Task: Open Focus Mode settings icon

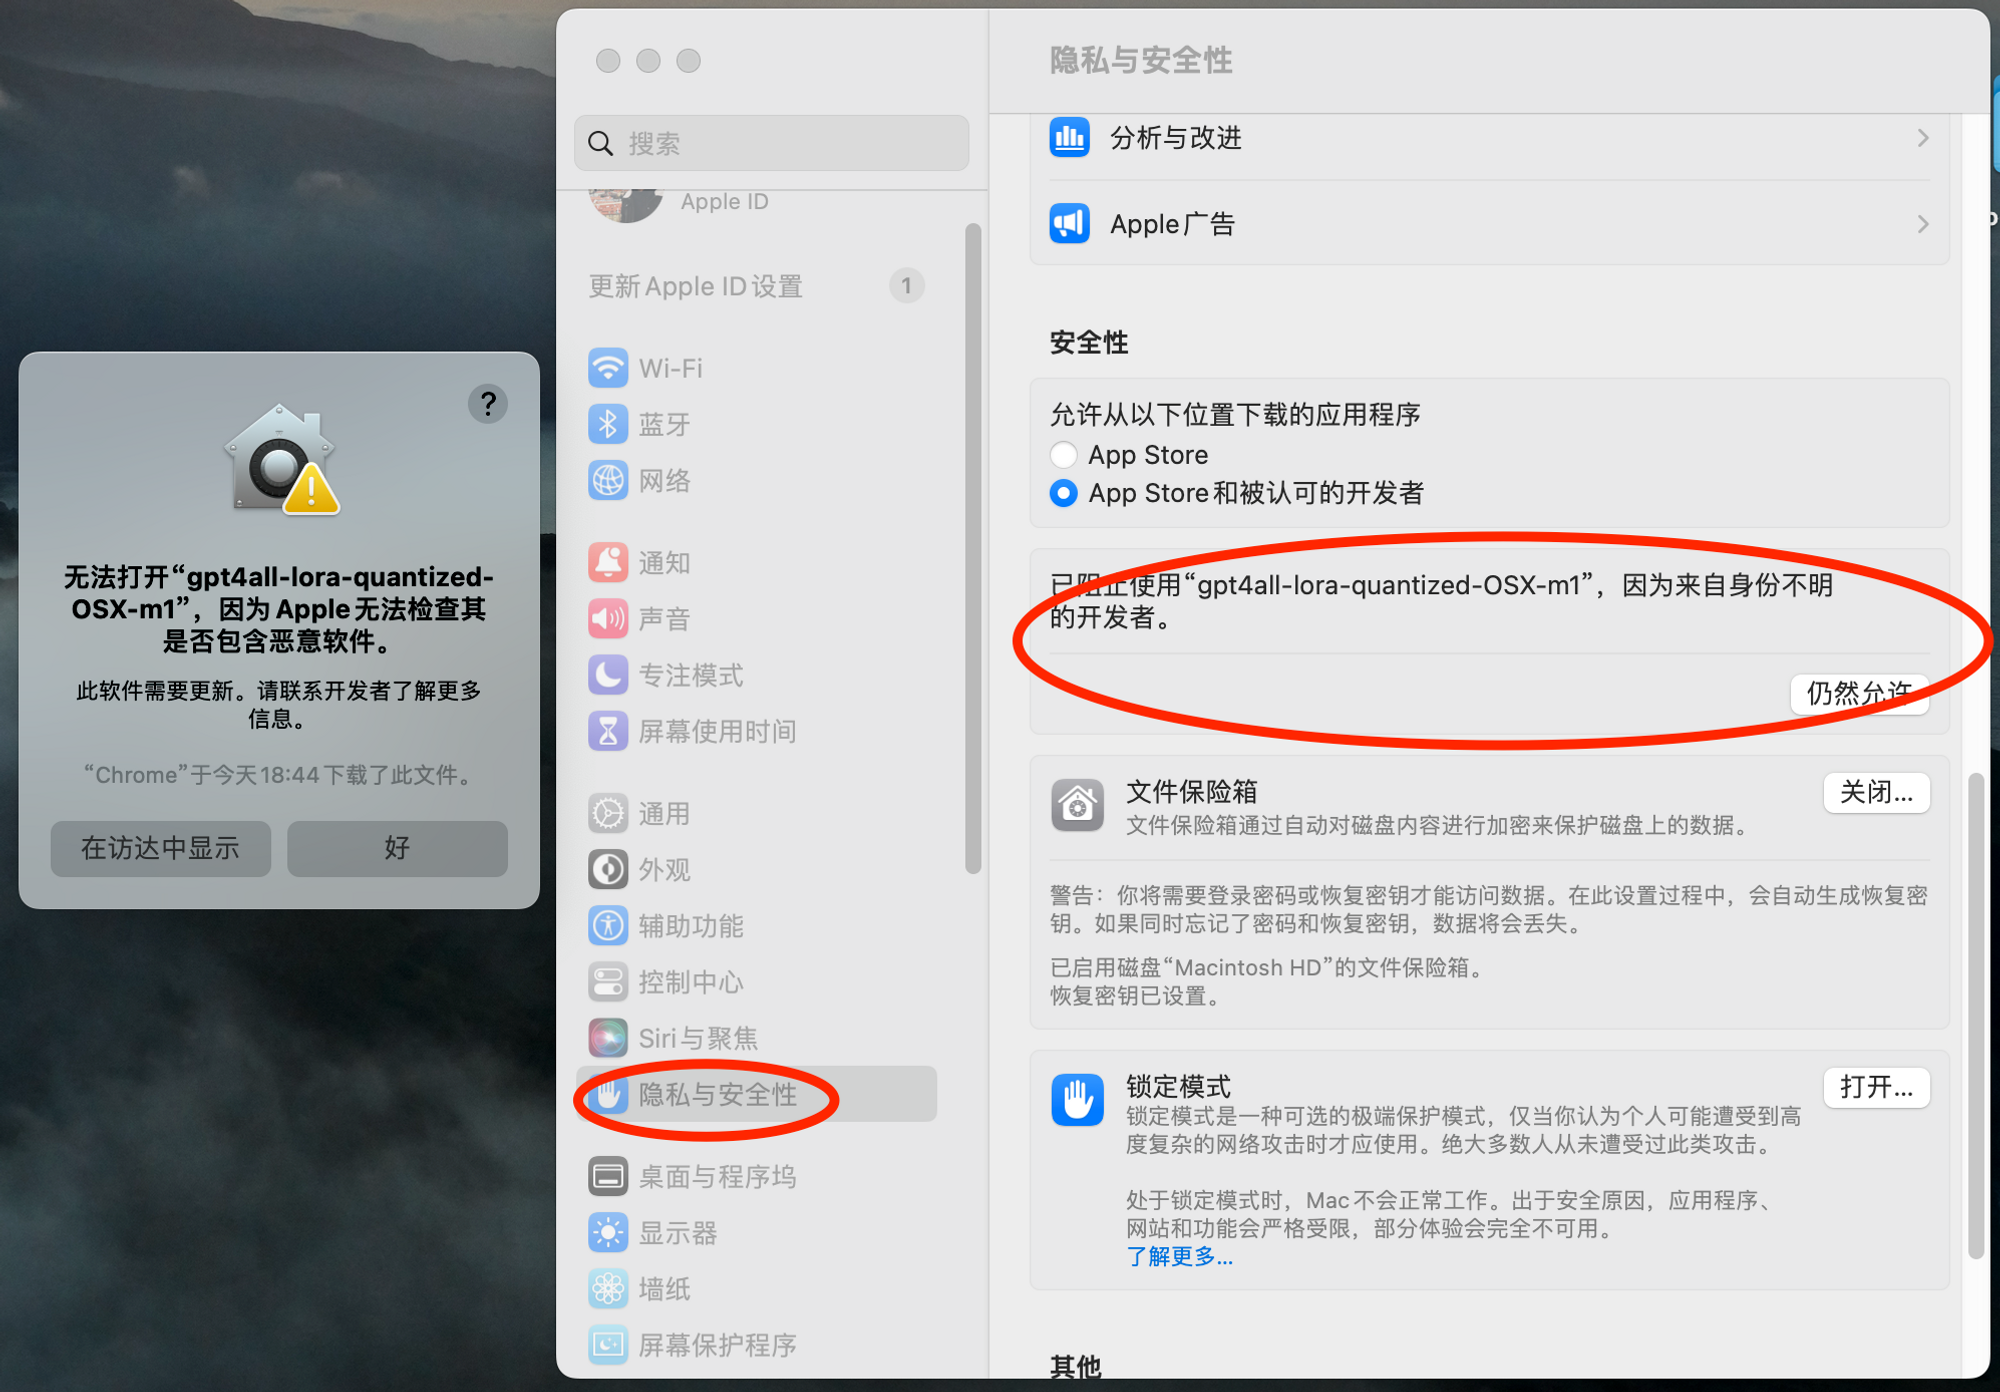Action: click(609, 669)
